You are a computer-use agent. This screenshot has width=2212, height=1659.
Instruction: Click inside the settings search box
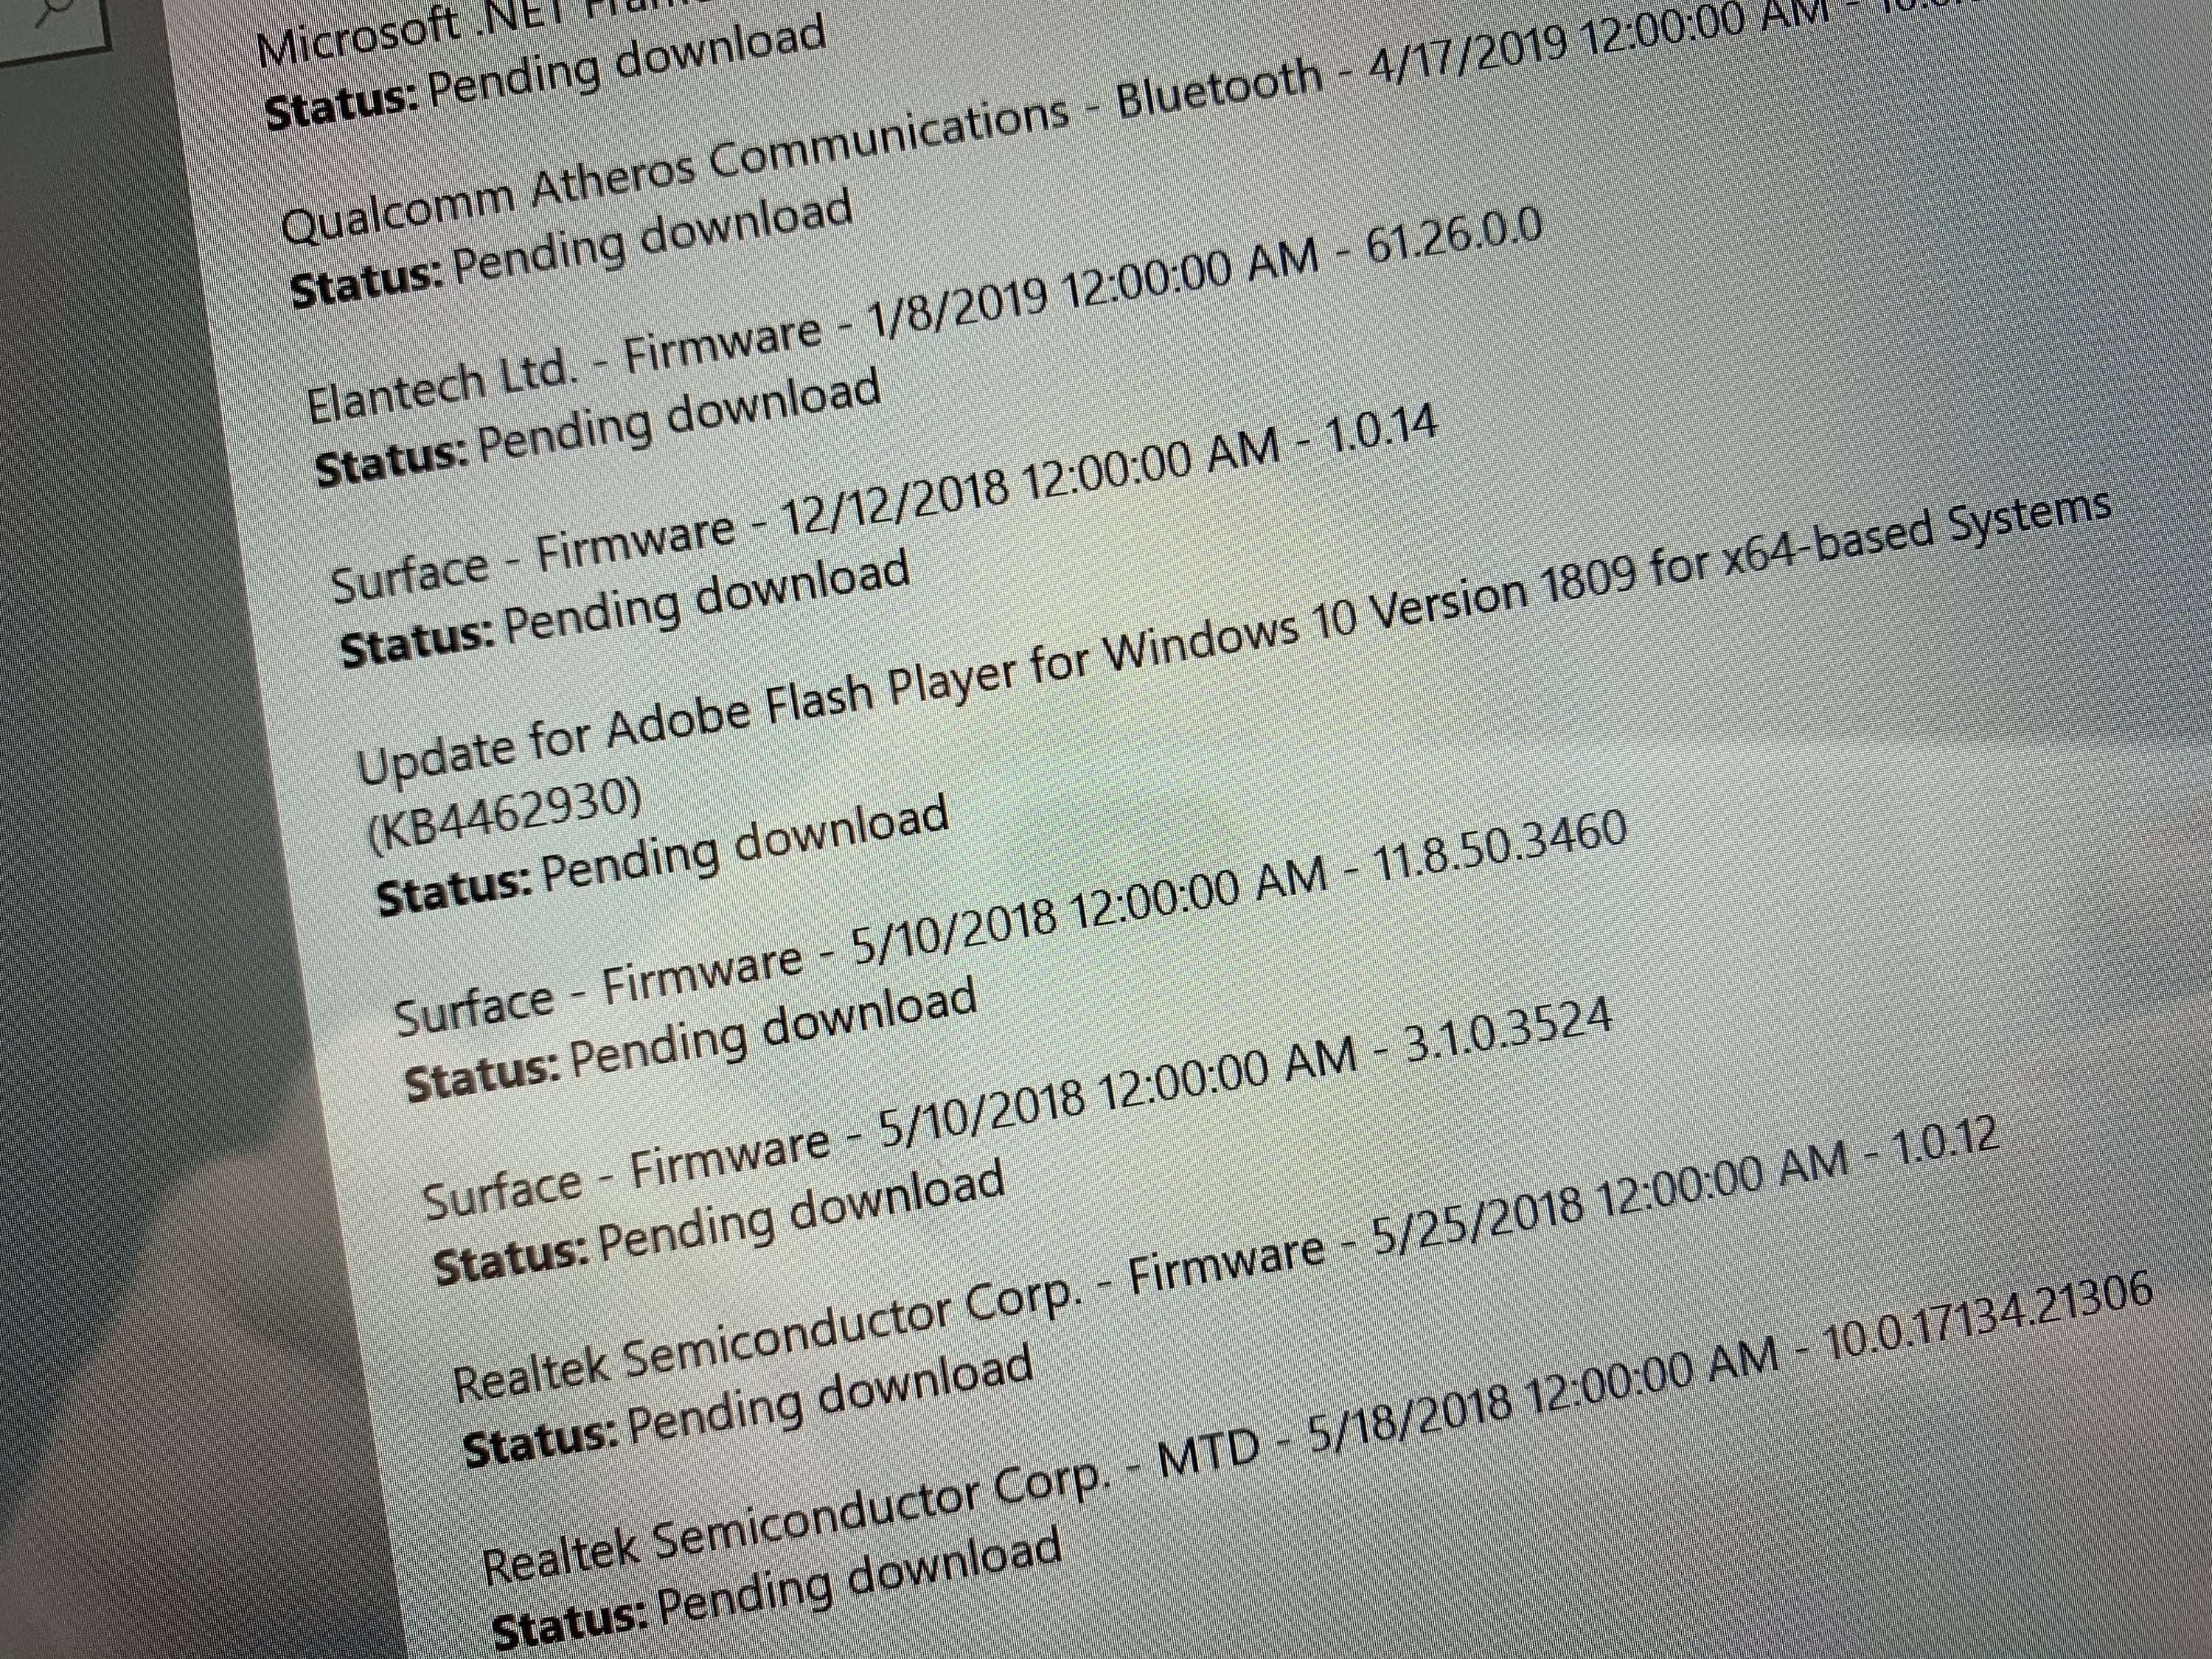coord(20,30)
